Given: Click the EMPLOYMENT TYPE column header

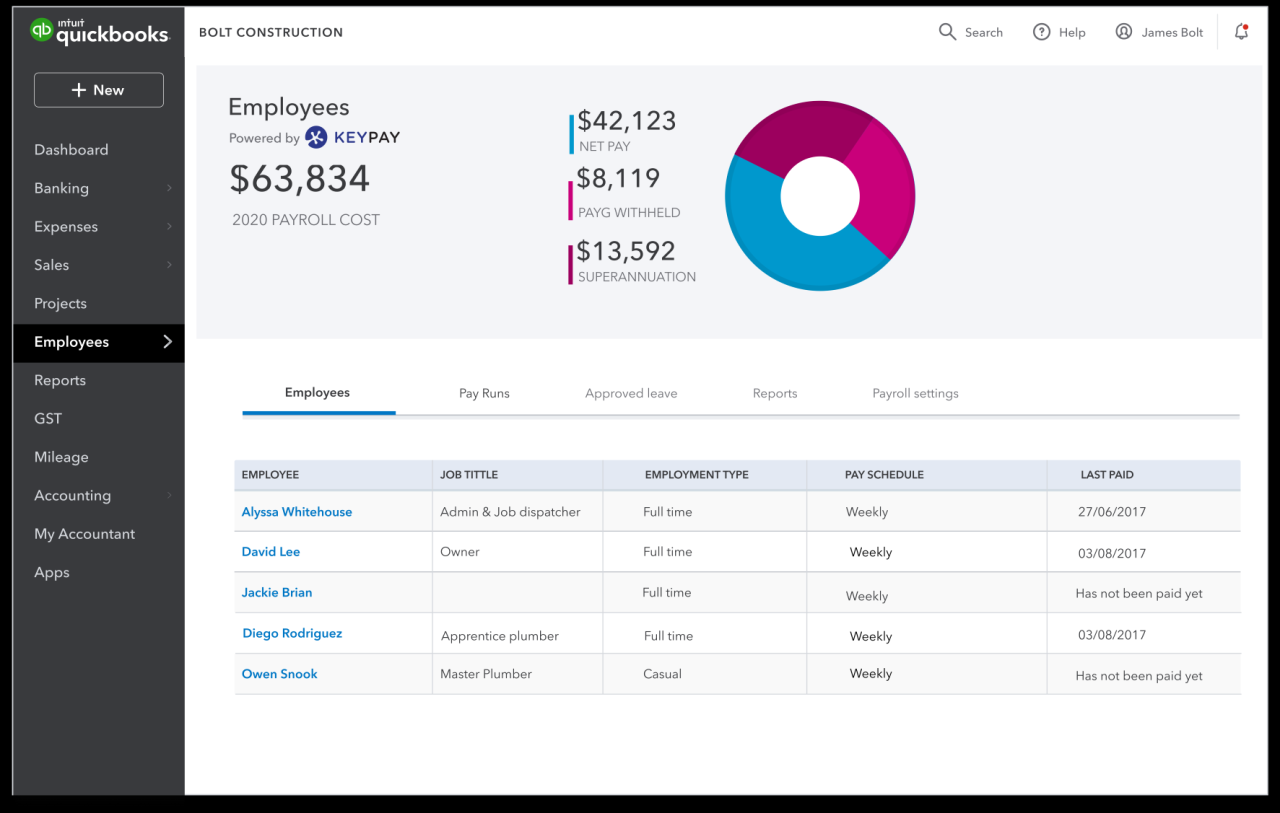Looking at the screenshot, I should click(x=697, y=475).
